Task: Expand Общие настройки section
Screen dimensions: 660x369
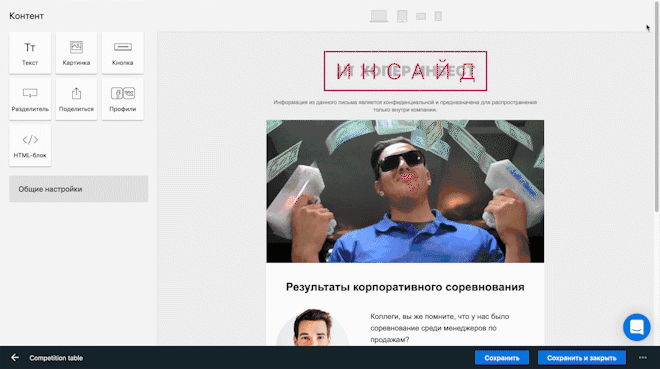Action: pyautogui.click(x=79, y=189)
